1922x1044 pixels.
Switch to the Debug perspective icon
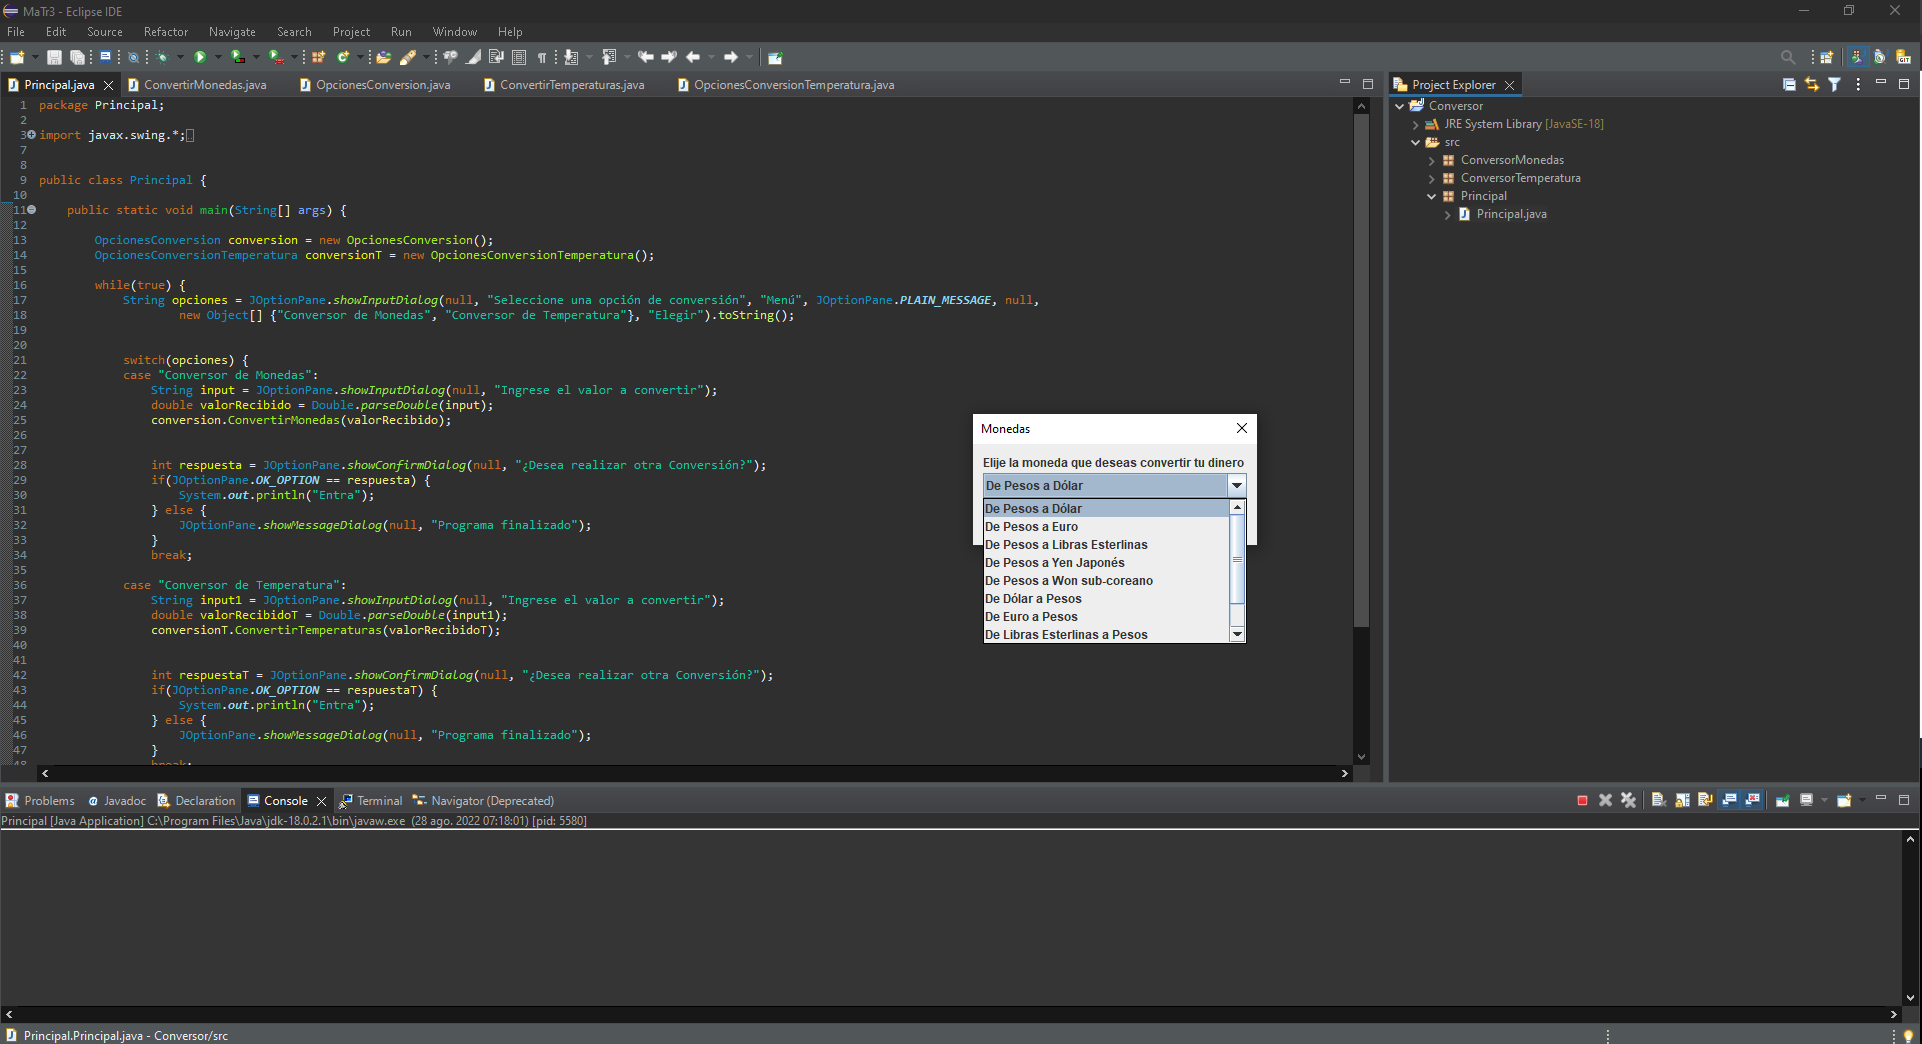click(x=1880, y=58)
